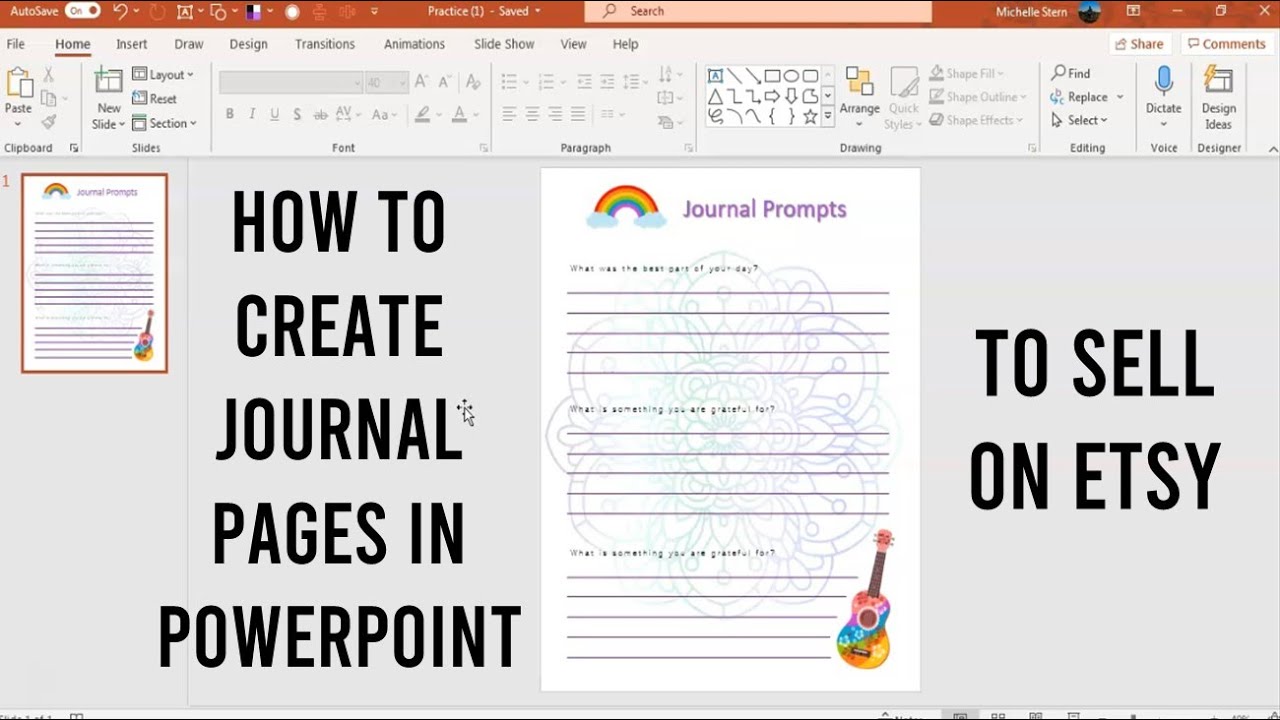Open the font name combo box
Viewport: 1280px width, 720px height.
coord(291,83)
